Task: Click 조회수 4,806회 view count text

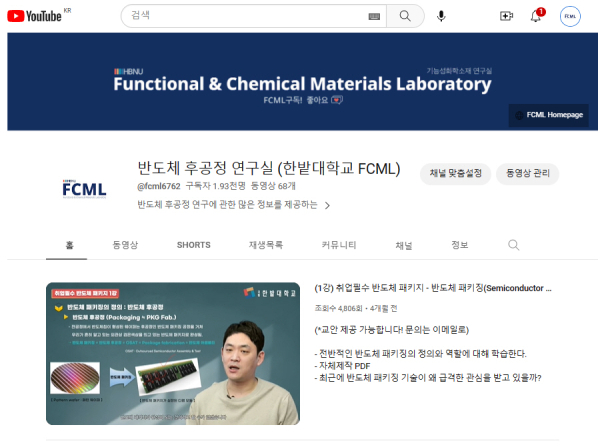Action: [338, 308]
